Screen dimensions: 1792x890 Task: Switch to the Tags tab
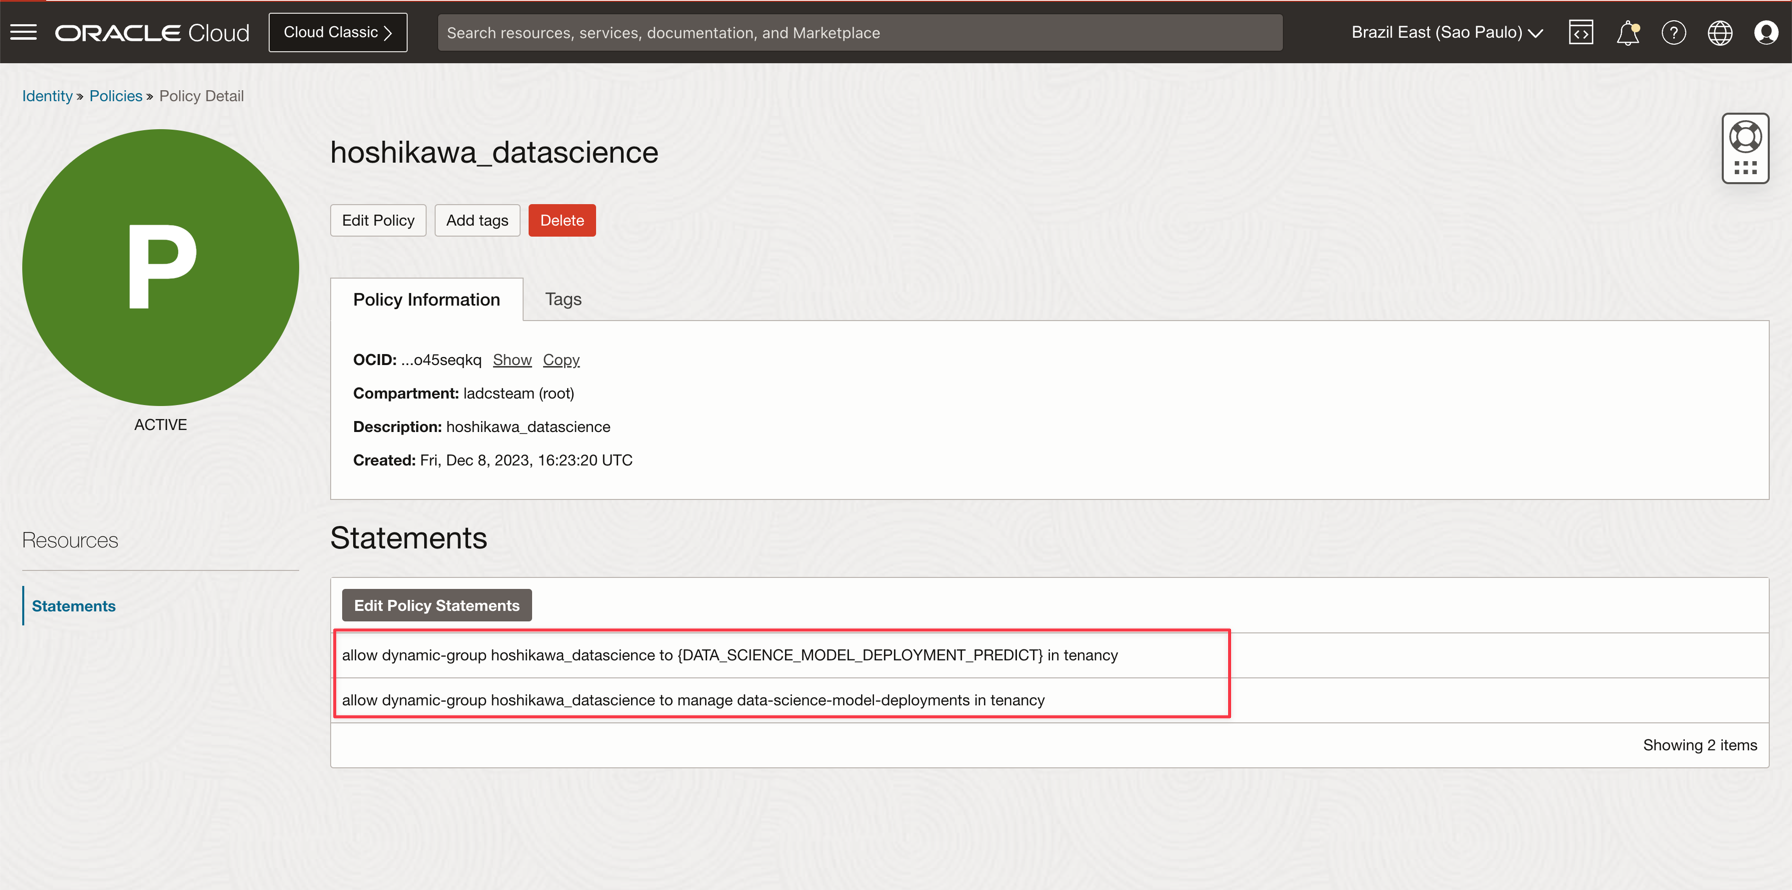pyautogui.click(x=563, y=299)
